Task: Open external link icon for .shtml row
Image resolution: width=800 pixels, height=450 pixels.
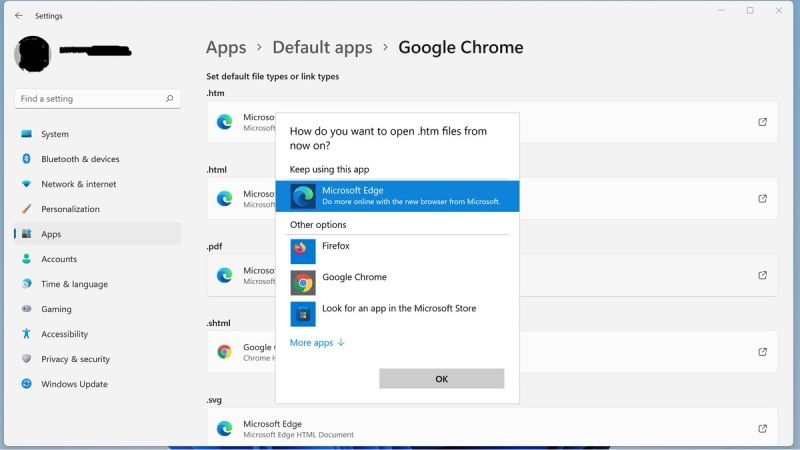Action: (x=762, y=352)
